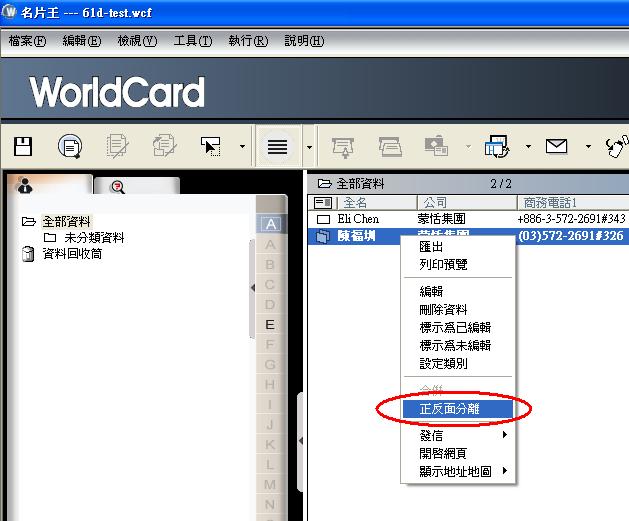Select 正反面分離 in context menu

coord(458,409)
